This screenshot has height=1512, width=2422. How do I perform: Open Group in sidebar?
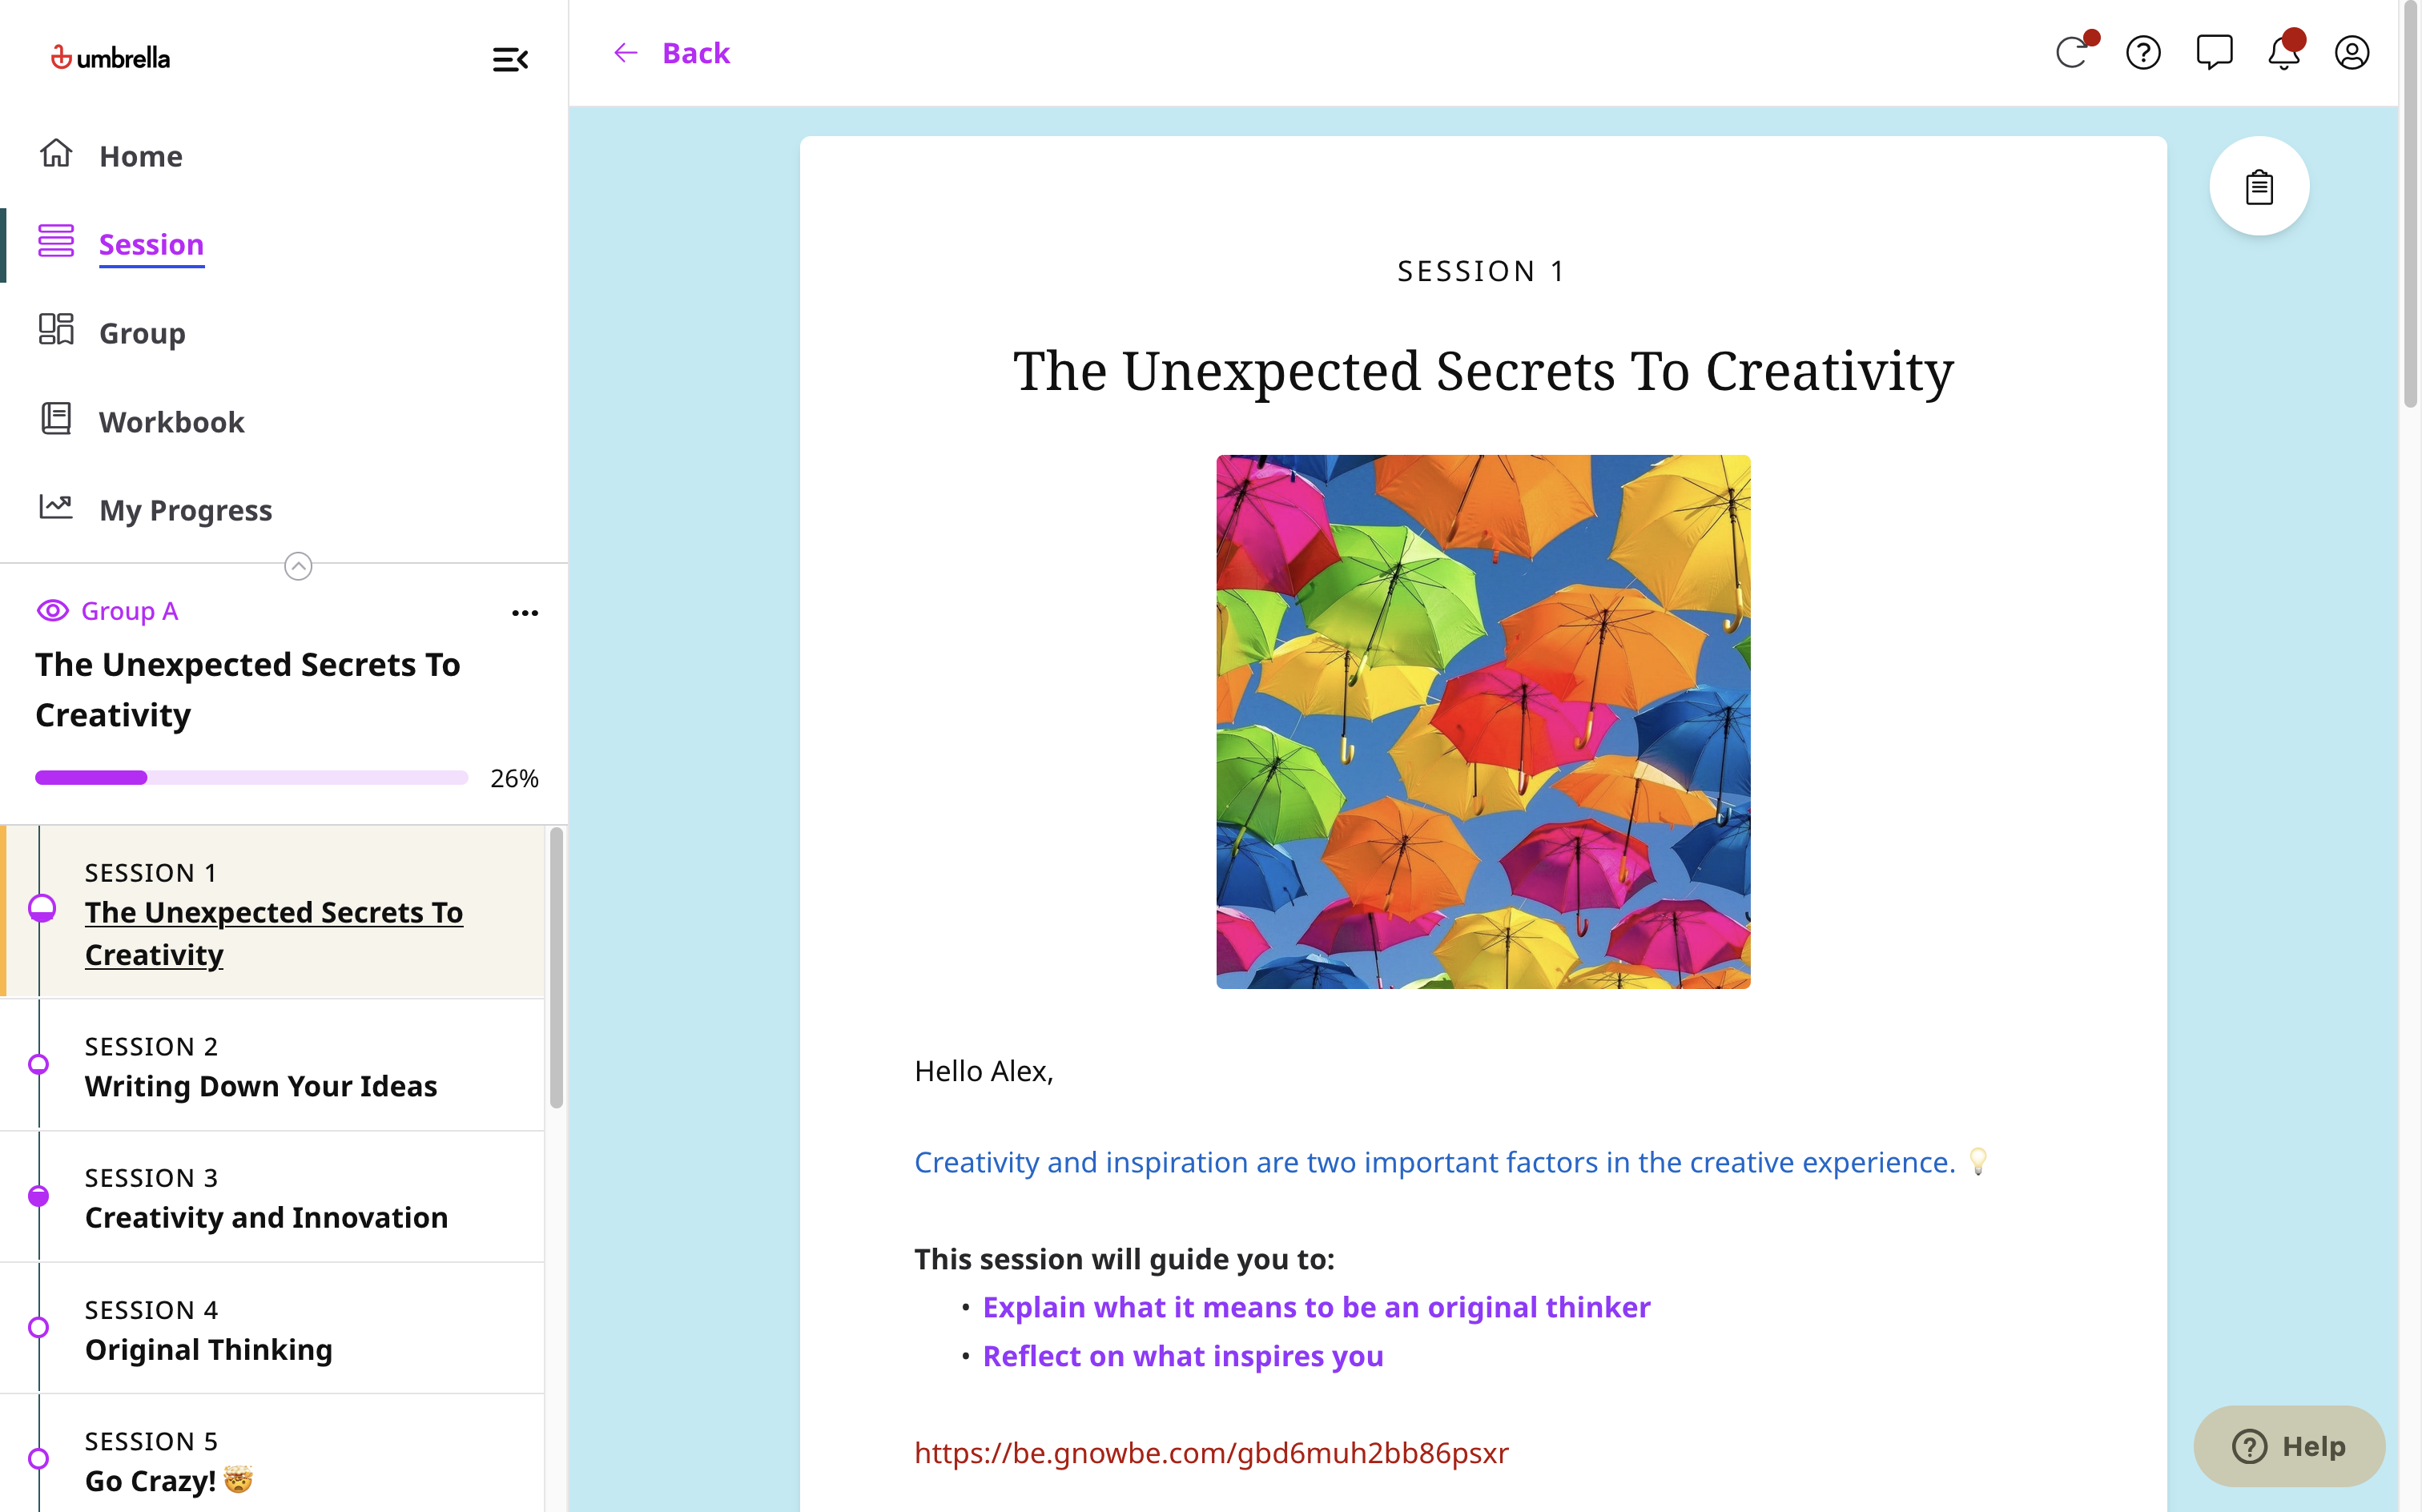[142, 333]
